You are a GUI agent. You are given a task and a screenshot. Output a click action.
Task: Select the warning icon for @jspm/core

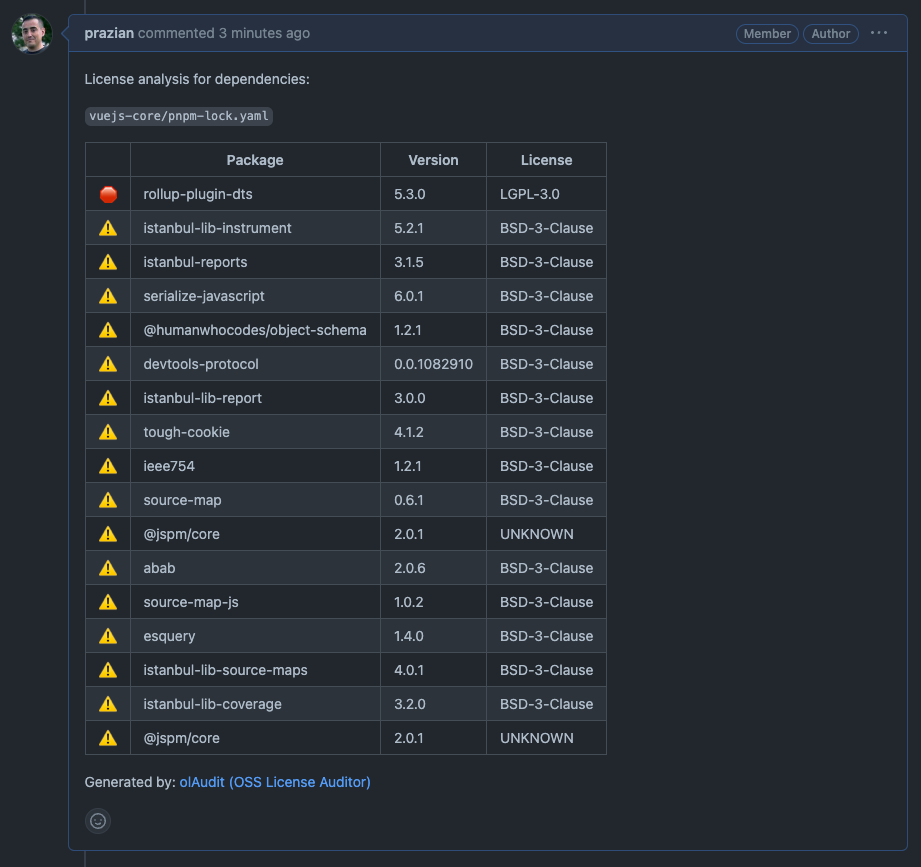click(x=107, y=534)
